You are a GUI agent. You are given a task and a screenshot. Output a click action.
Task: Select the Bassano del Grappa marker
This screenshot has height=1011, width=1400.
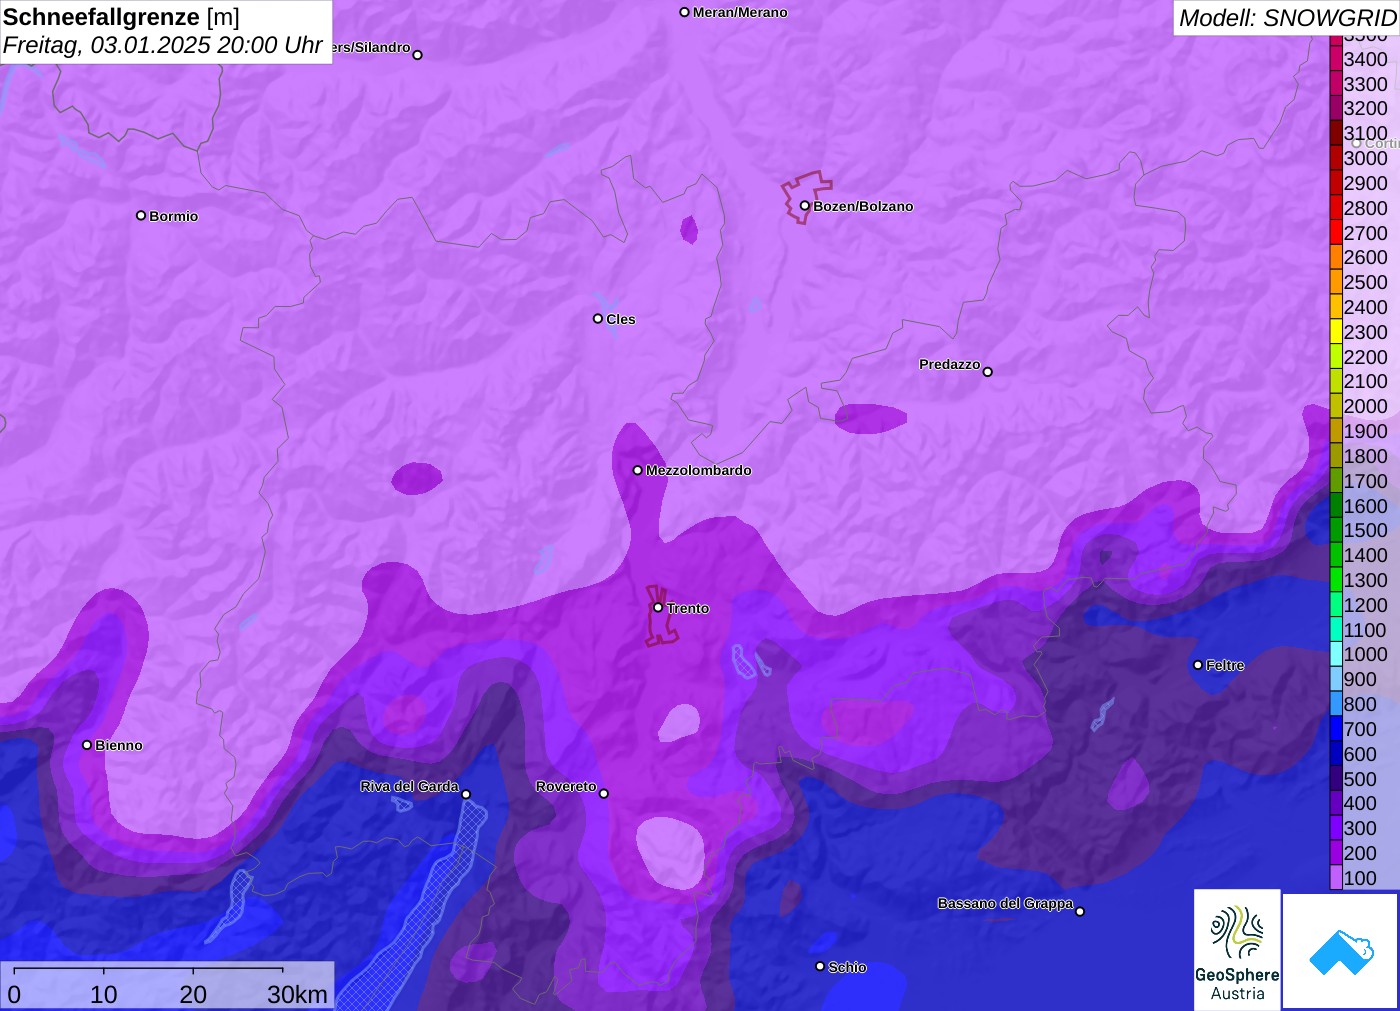click(x=1080, y=911)
